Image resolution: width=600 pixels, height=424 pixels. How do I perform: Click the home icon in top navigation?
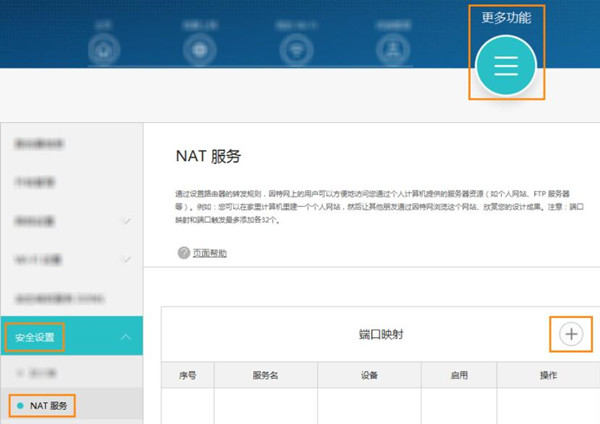click(x=103, y=50)
